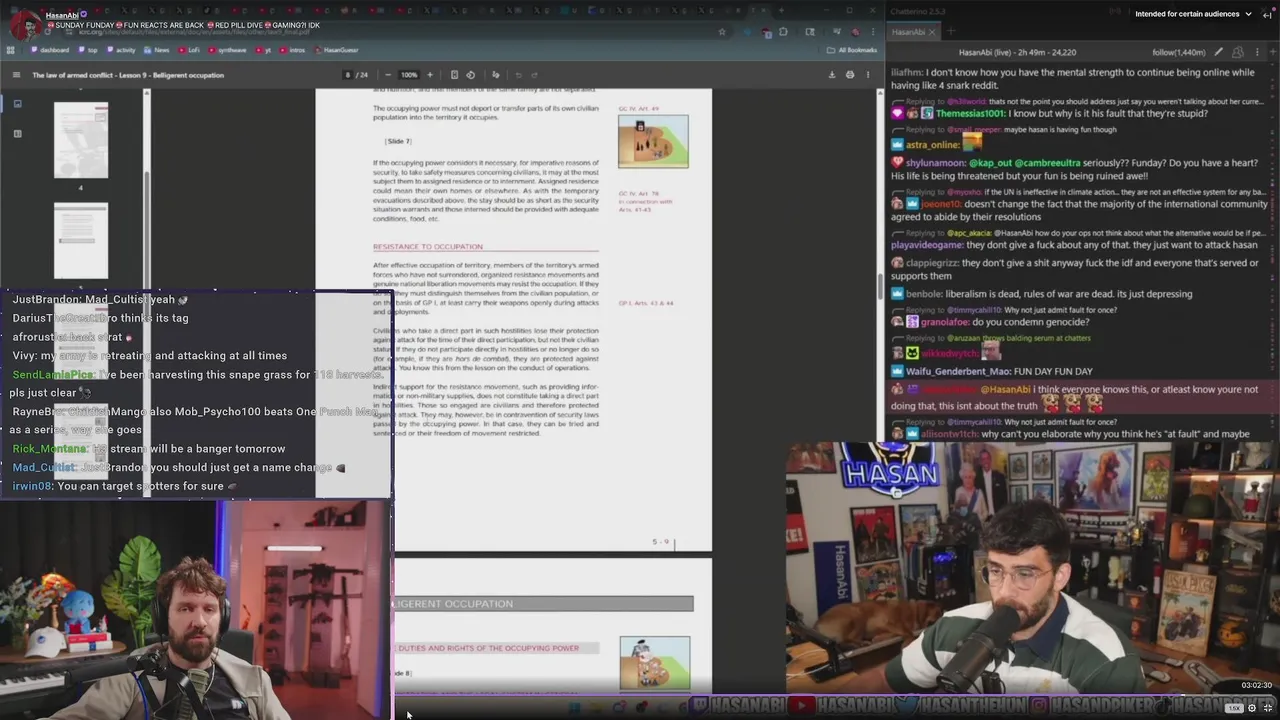This screenshot has width=1280, height=720.
Task: Change the 1.5x playback speed button
Action: (1235, 708)
